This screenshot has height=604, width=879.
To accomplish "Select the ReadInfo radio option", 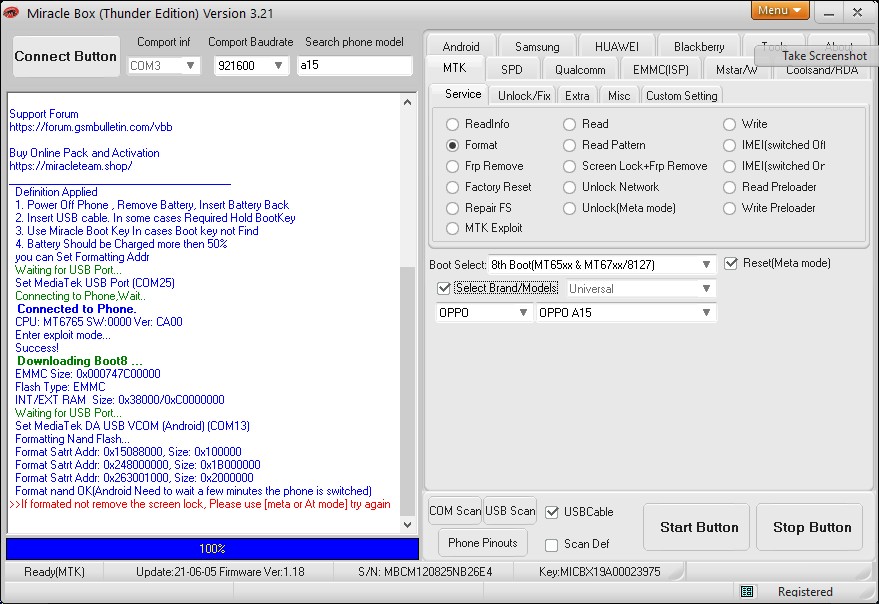I will click(478, 124).
